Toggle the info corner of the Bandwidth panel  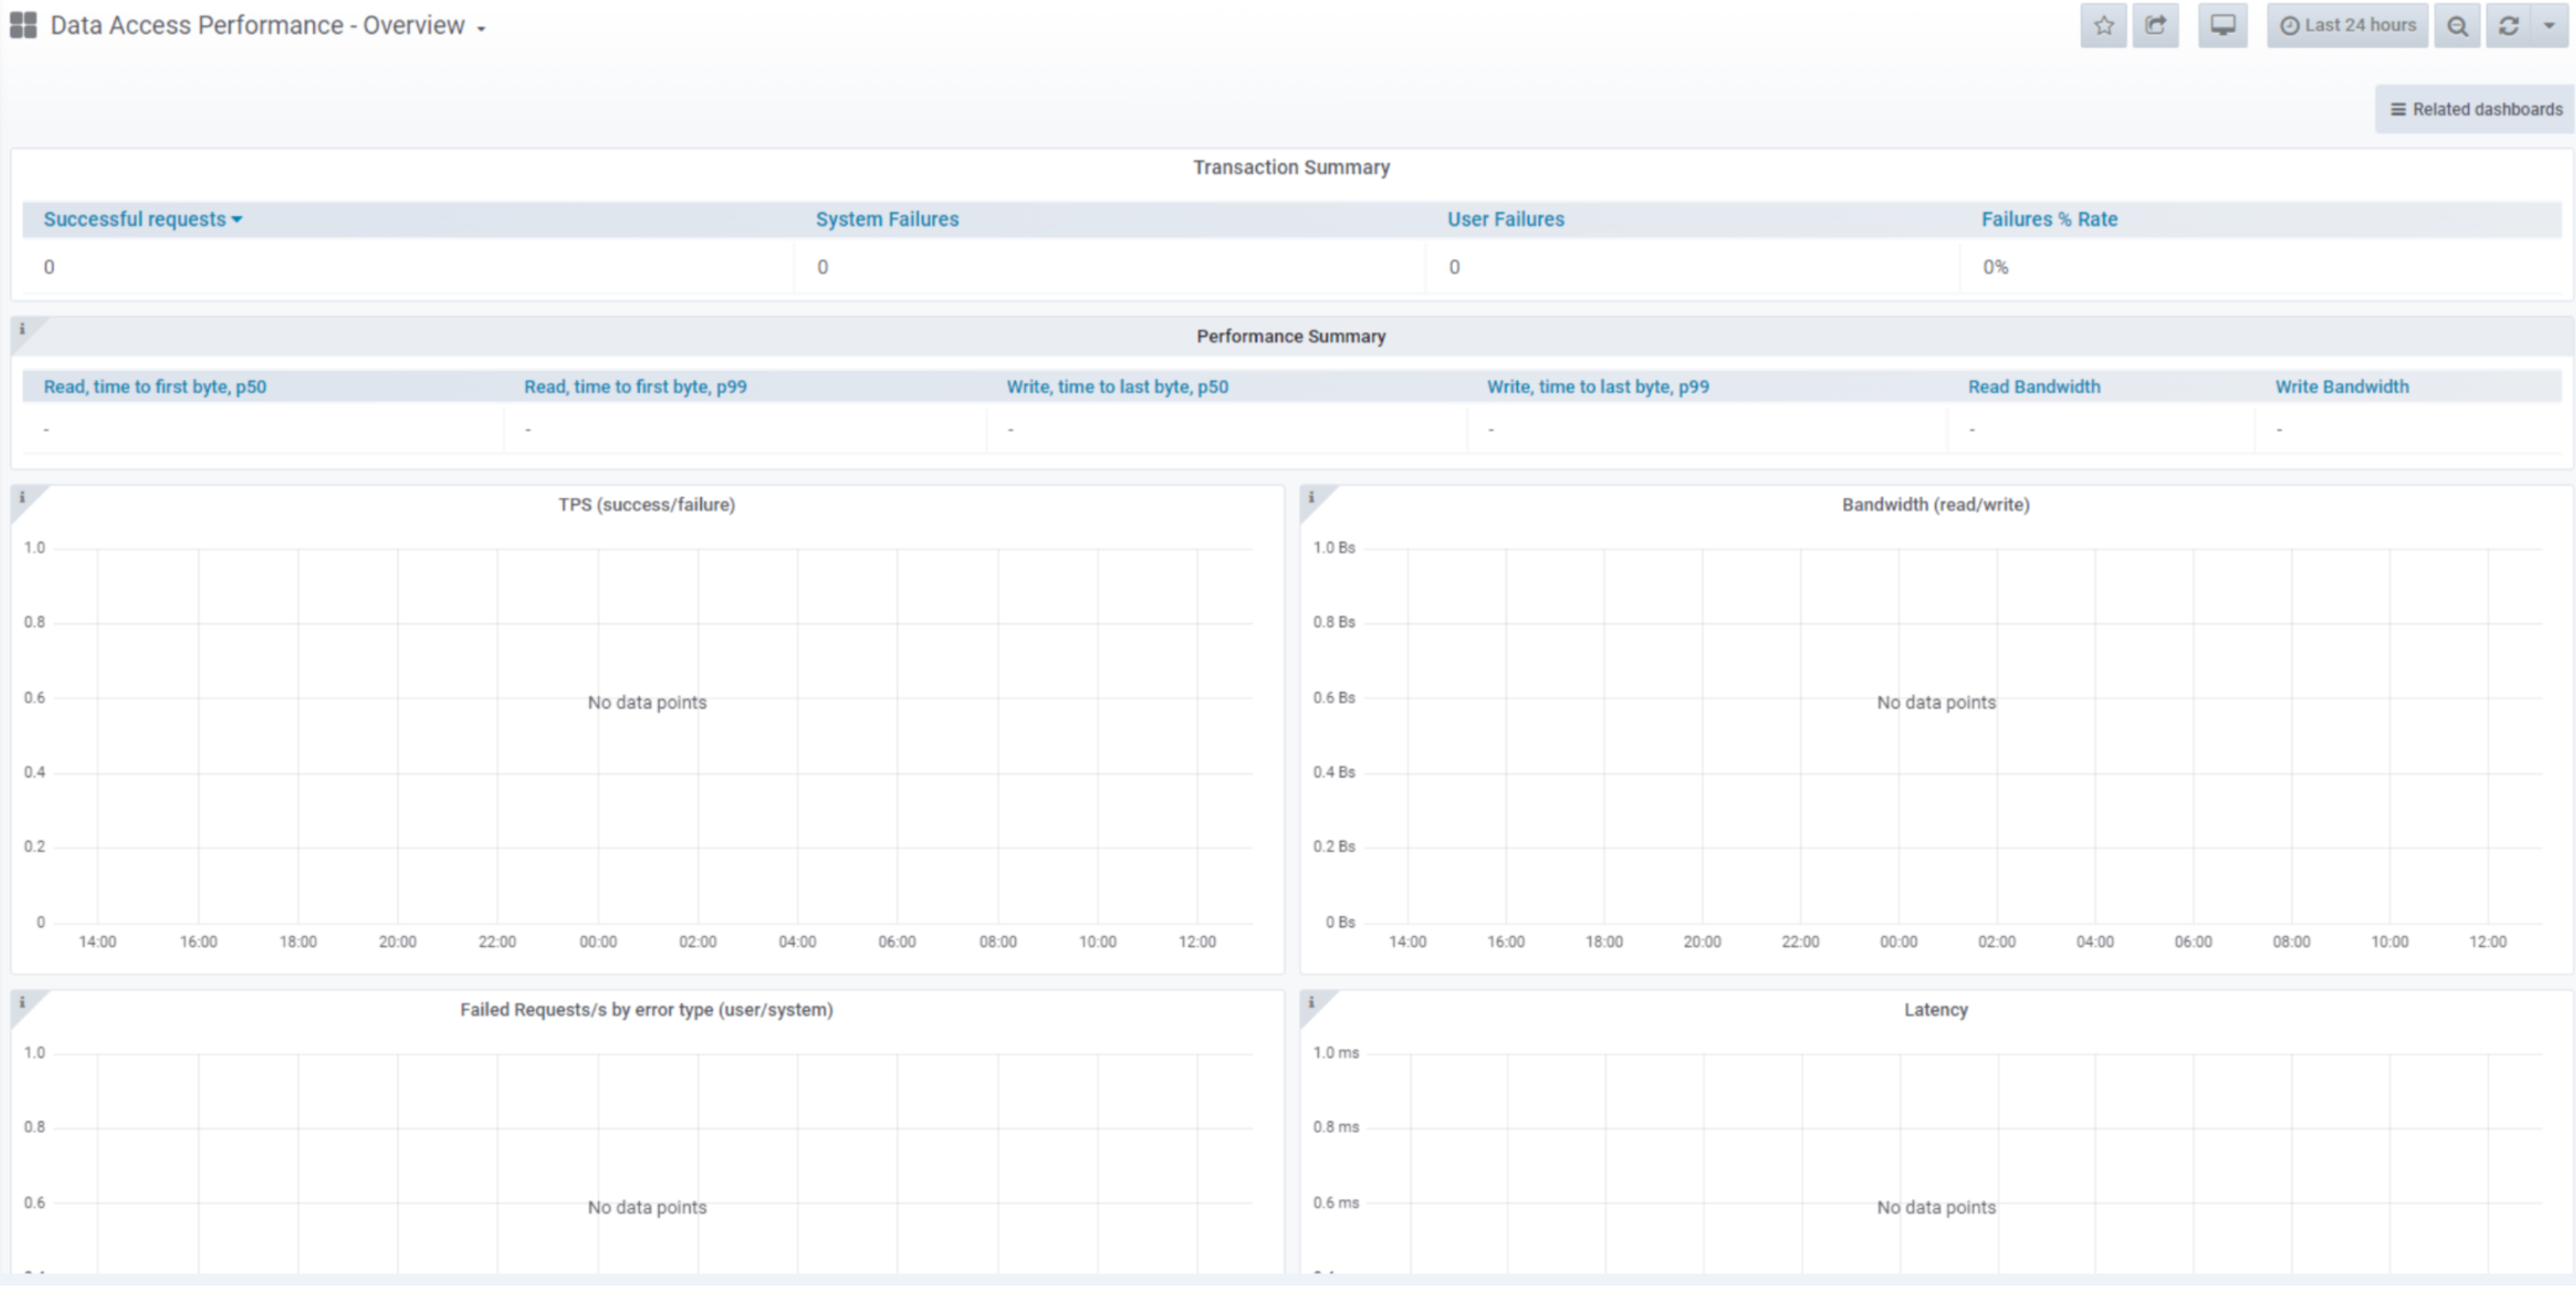(1311, 496)
